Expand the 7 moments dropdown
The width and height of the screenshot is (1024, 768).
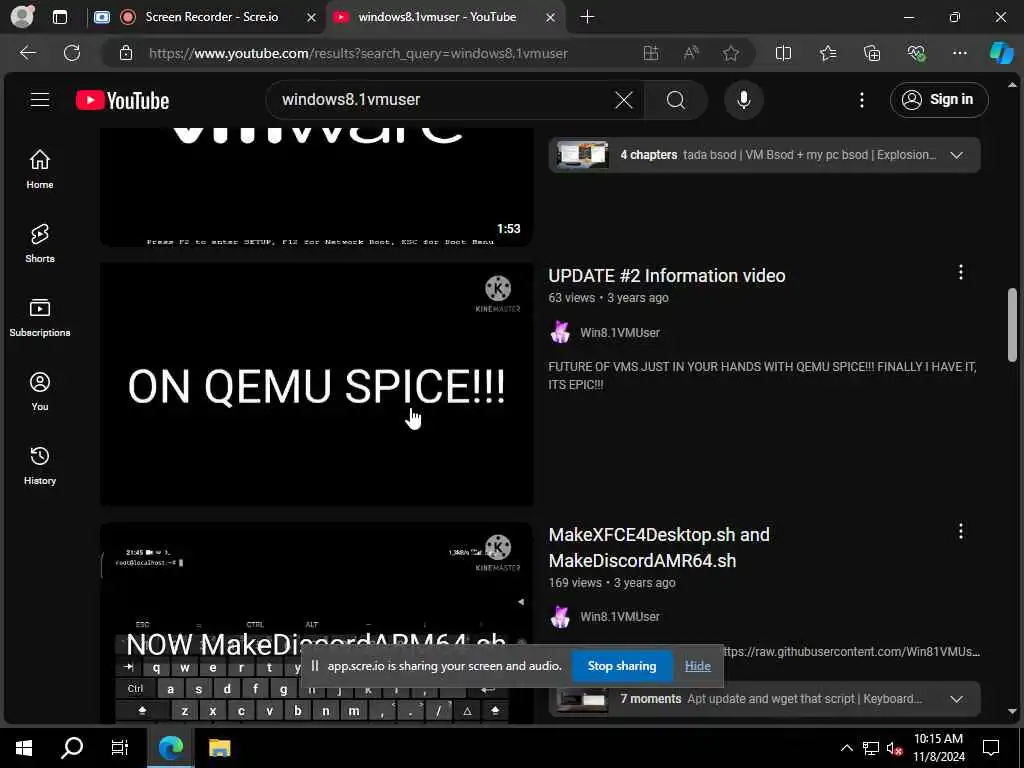[956, 699]
